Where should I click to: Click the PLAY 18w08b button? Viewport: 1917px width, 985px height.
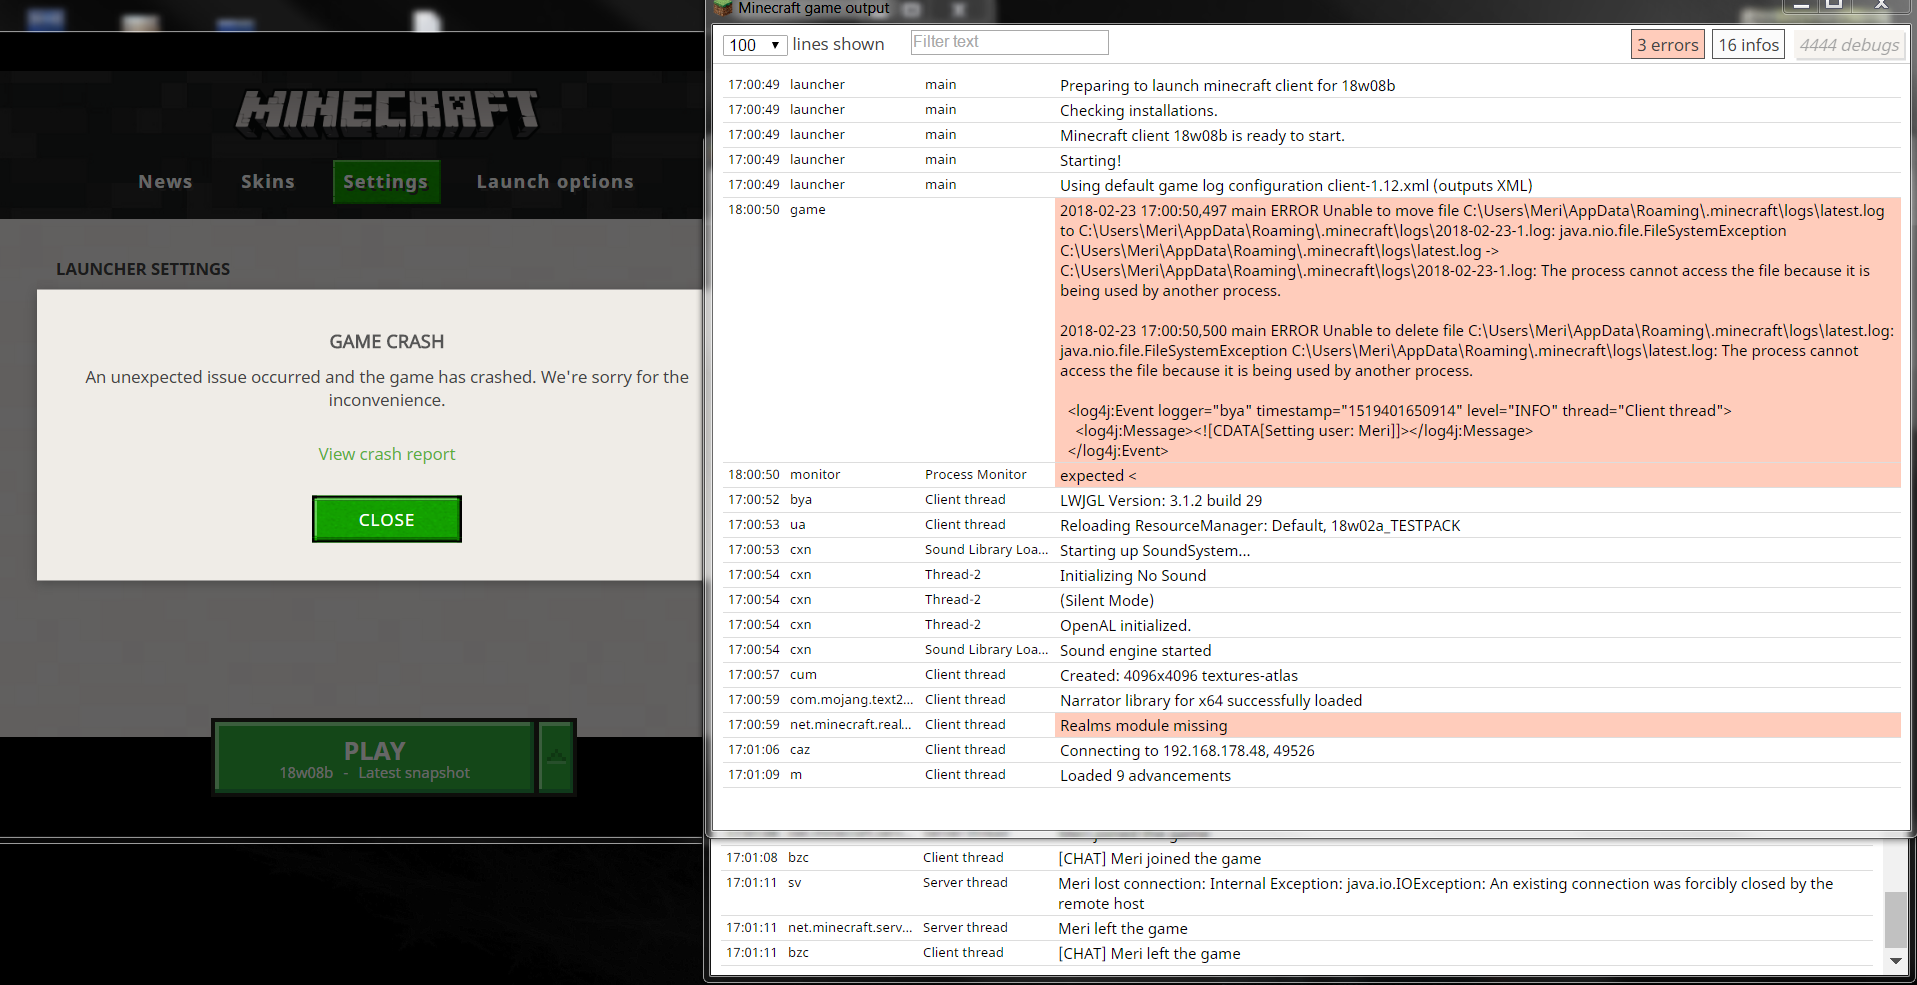(375, 758)
